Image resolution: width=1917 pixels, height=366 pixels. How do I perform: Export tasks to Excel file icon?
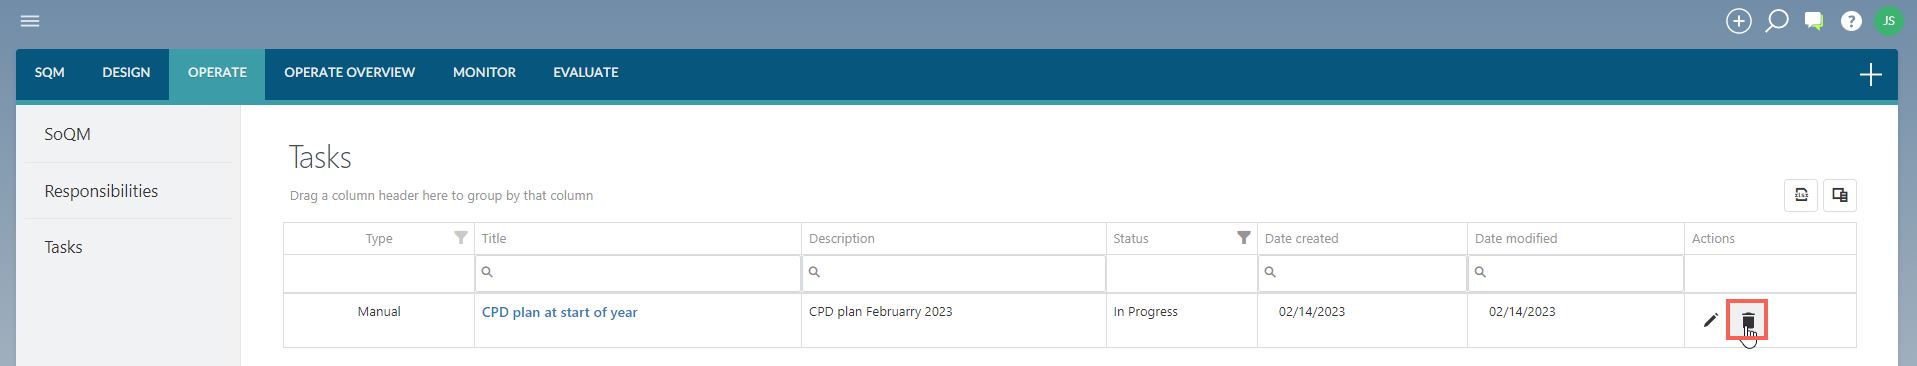pos(1801,195)
